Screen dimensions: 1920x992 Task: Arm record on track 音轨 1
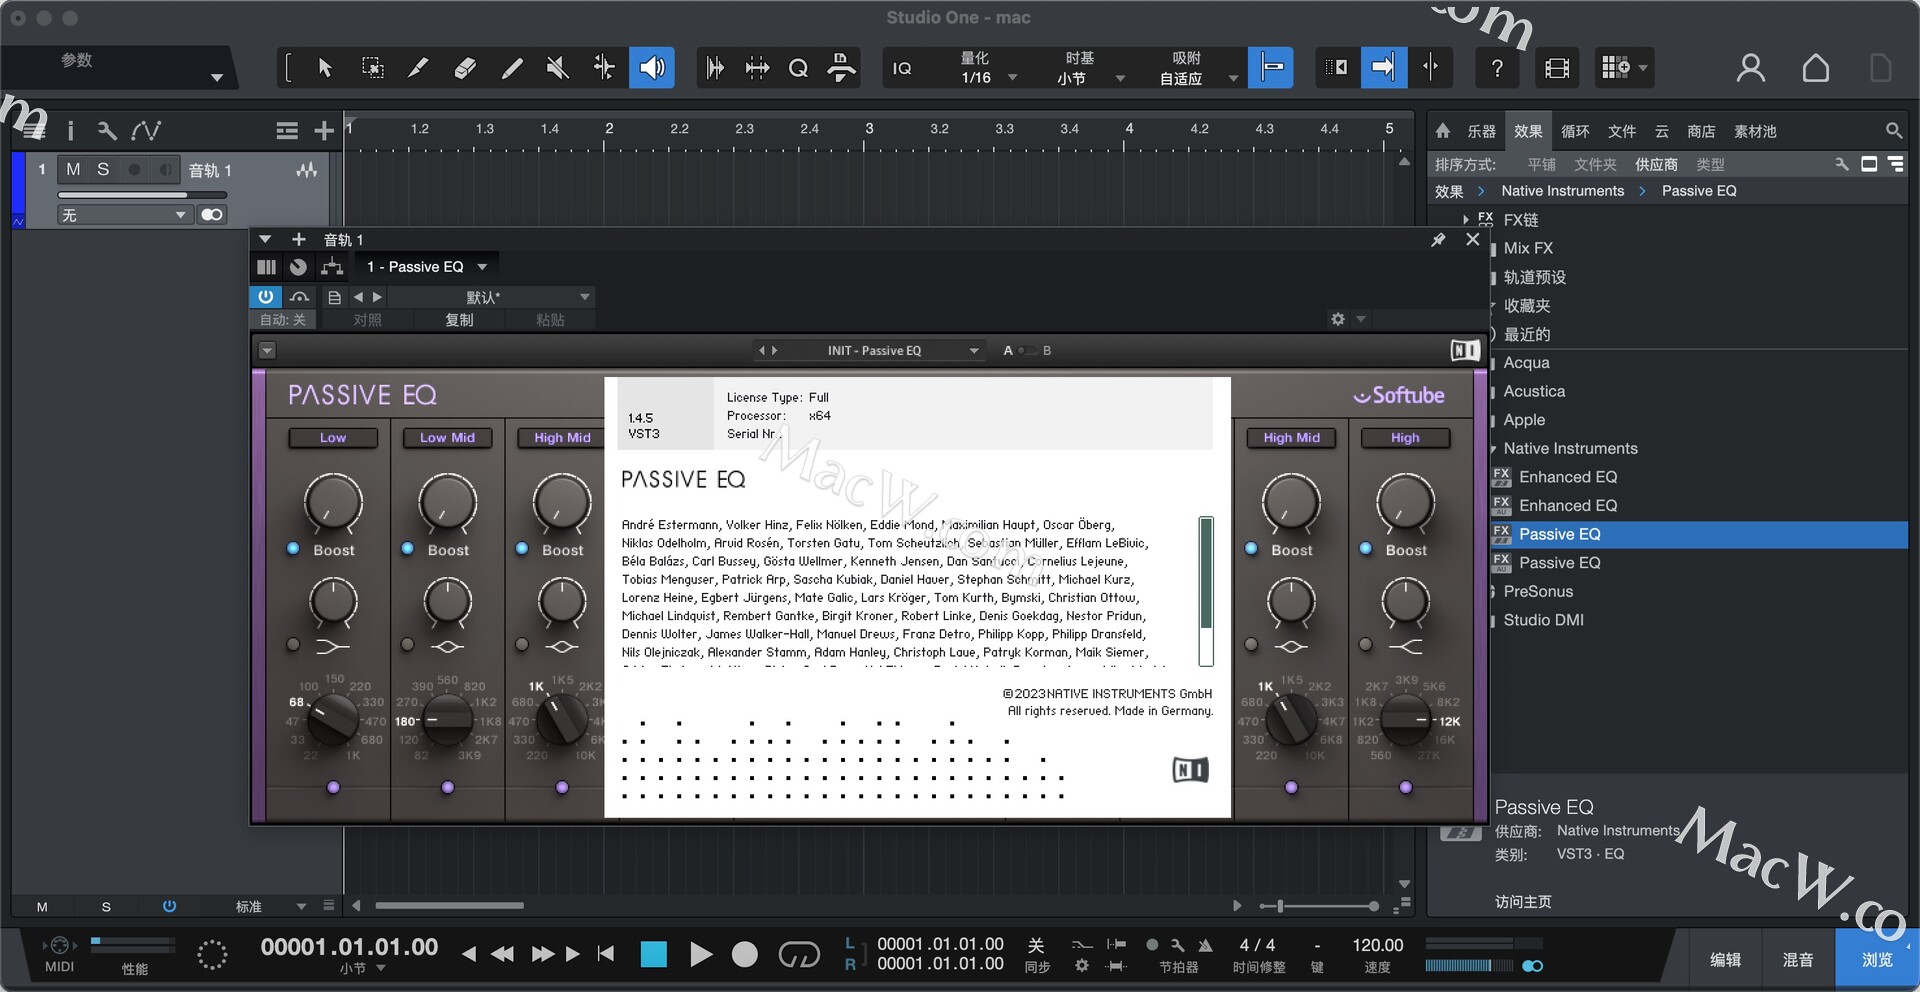pyautogui.click(x=134, y=170)
